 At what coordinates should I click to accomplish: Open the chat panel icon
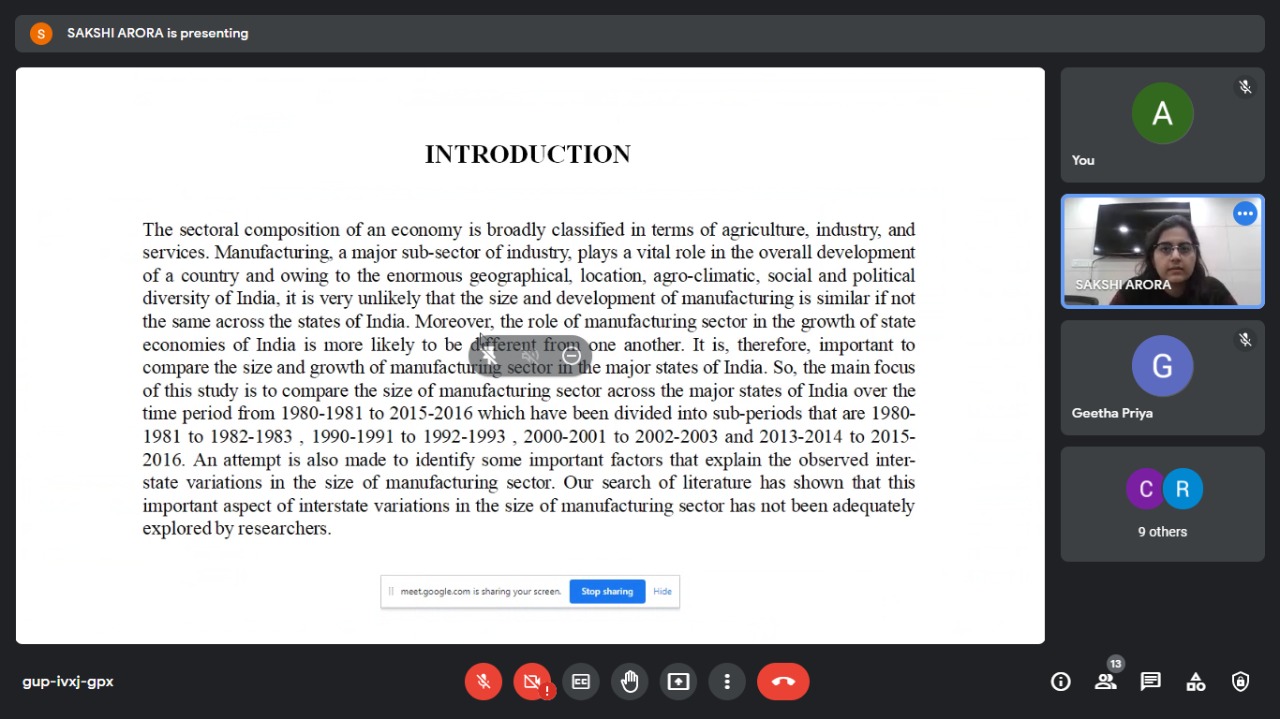pos(1151,682)
